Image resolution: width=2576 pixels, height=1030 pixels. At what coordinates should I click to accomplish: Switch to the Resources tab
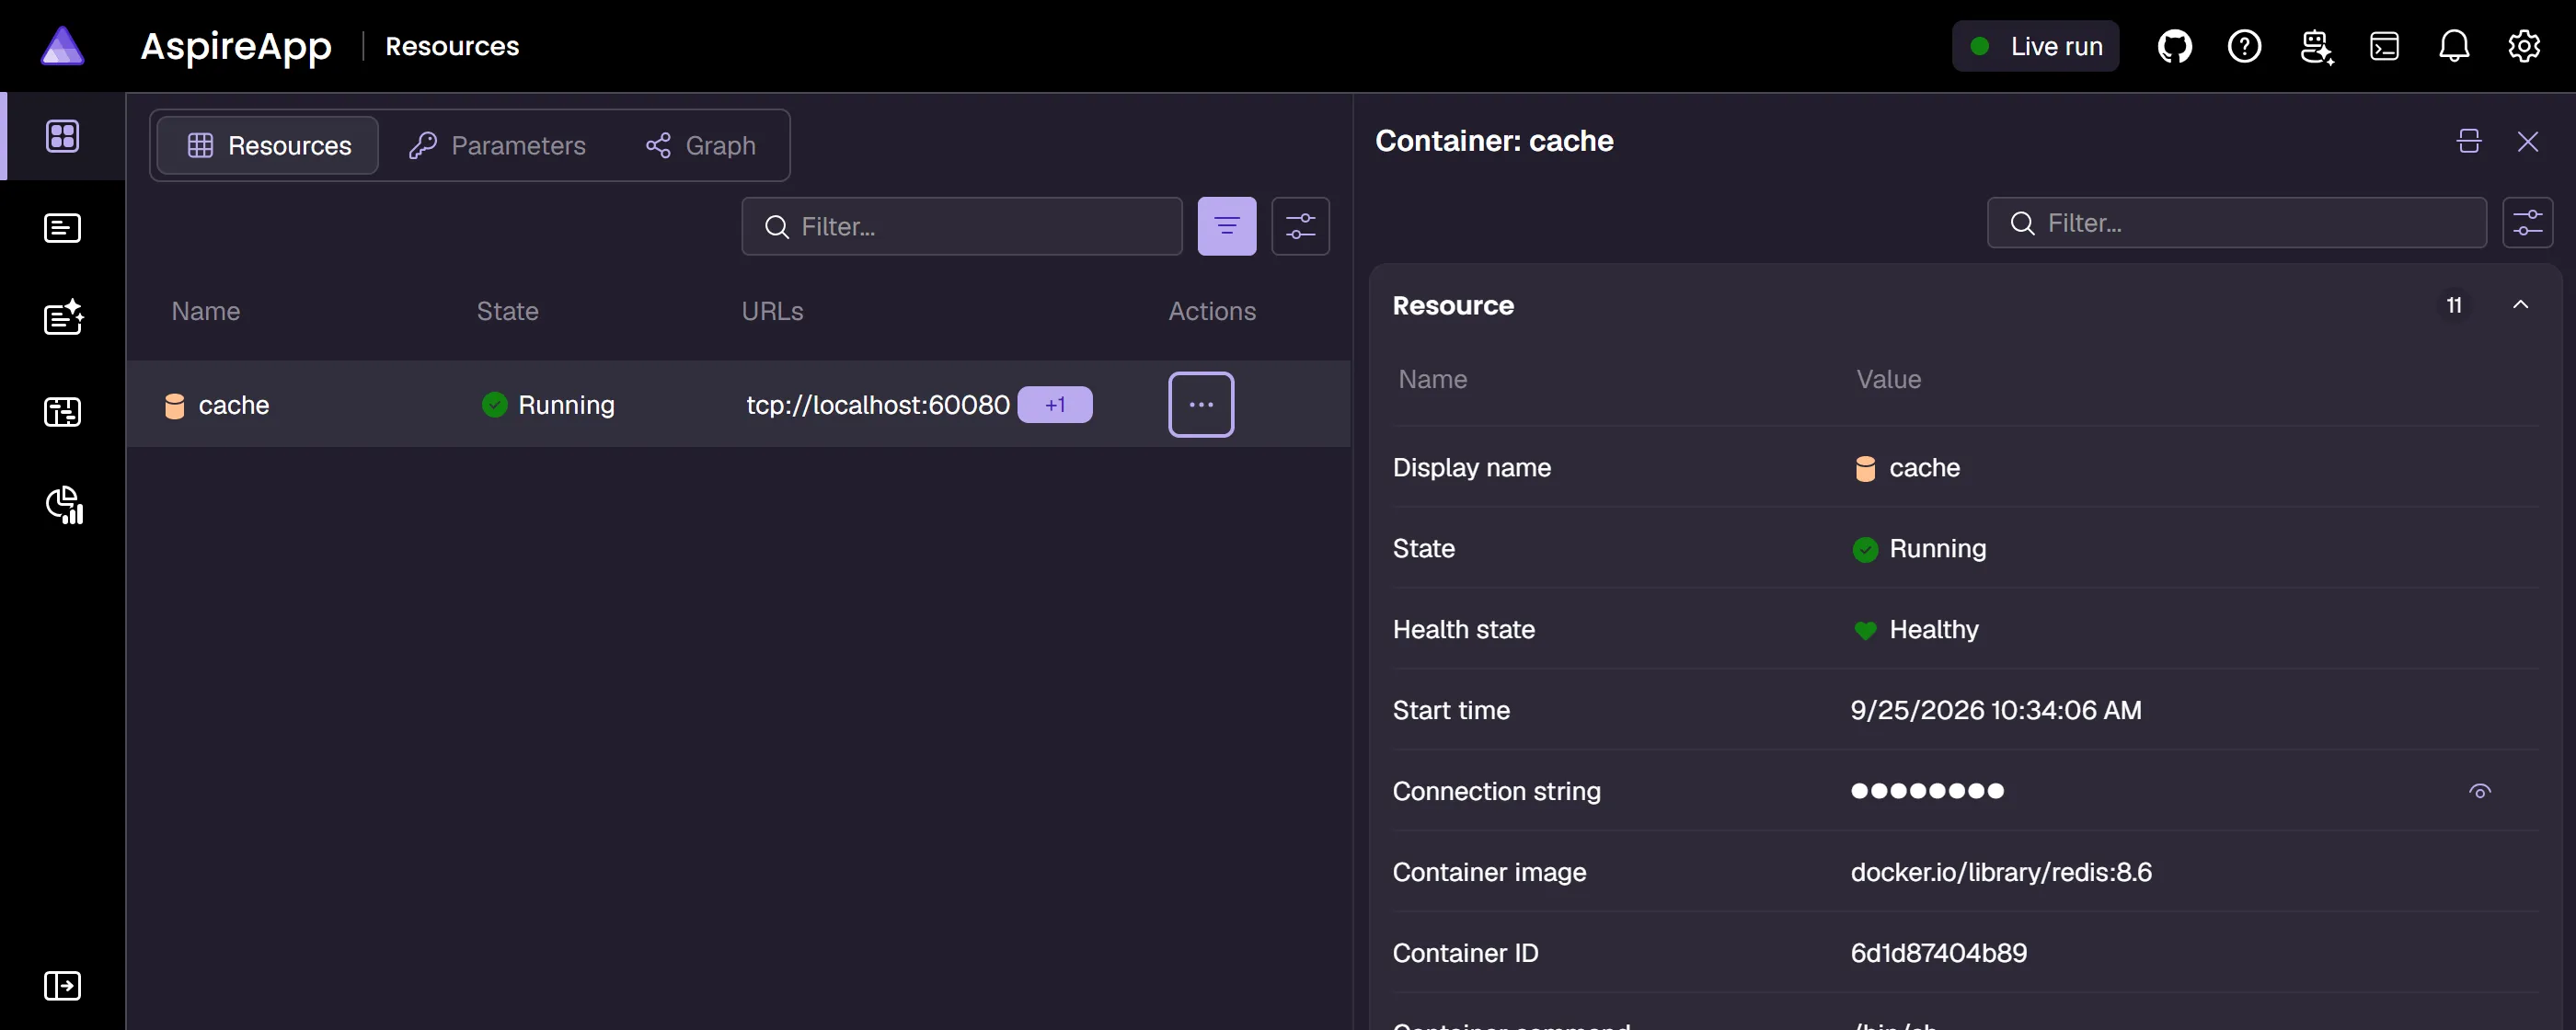pyautogui.click(x=268, y=145)
